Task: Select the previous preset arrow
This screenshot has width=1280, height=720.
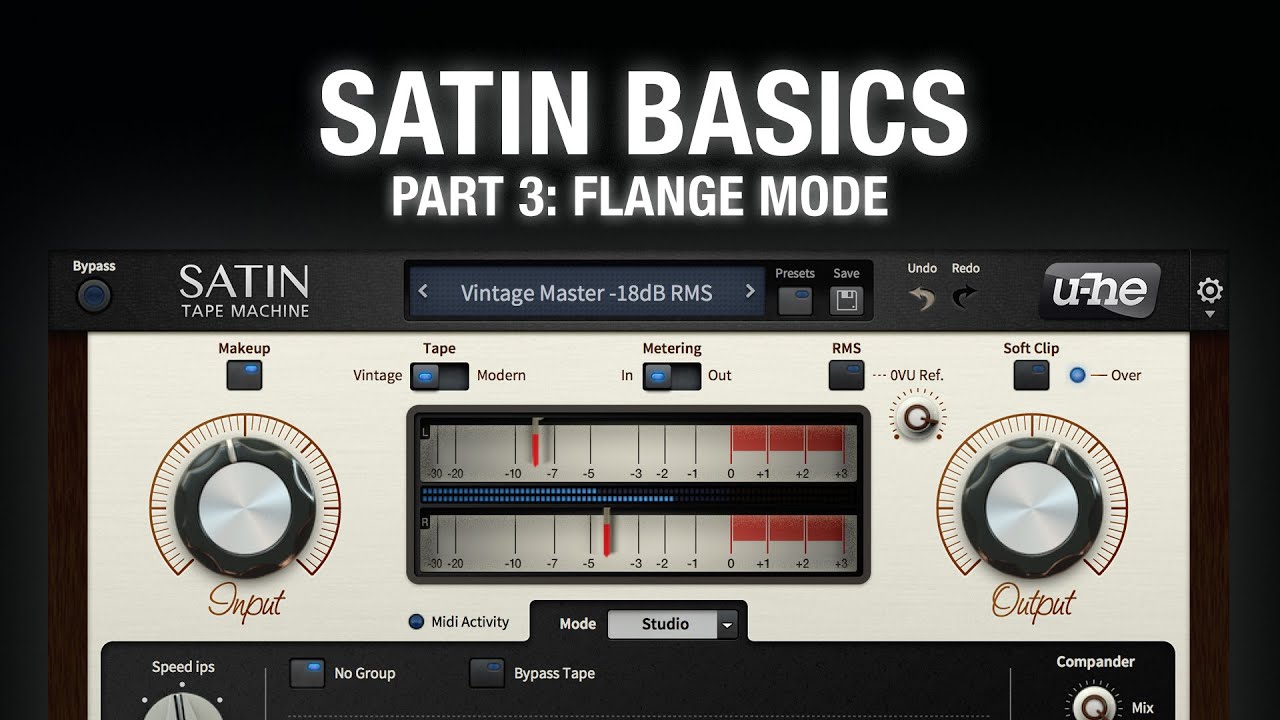Action: [x=423, y=292]
